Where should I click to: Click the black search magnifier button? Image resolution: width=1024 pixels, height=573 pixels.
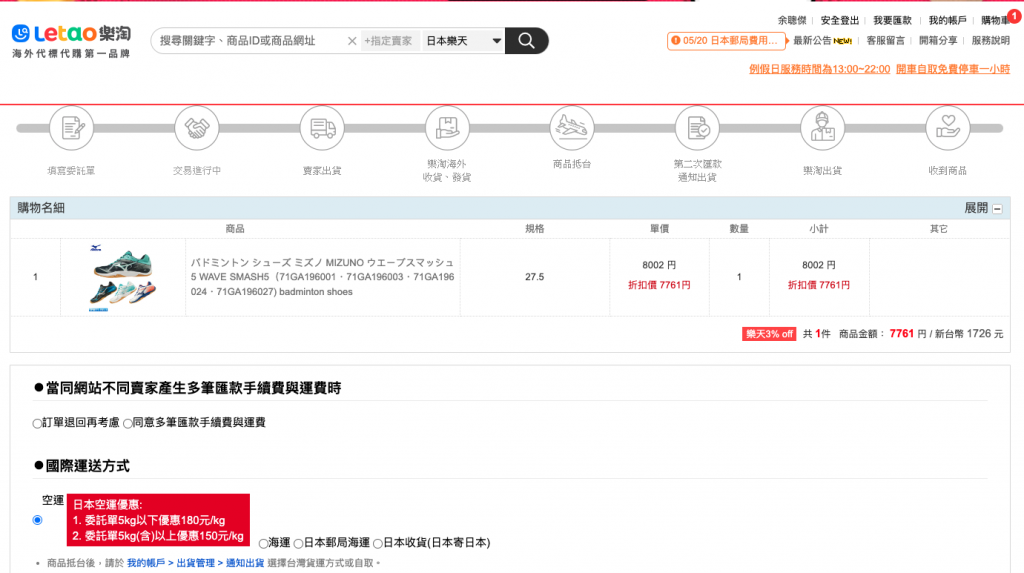coord(526,41)
